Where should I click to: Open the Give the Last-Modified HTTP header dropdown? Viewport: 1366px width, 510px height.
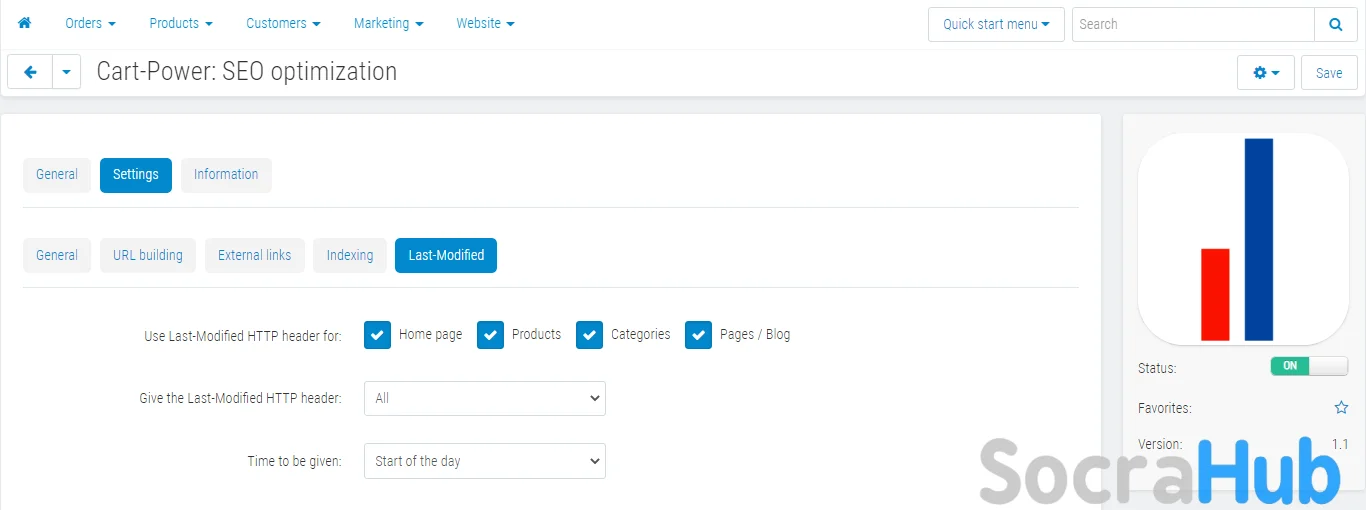coord(485,398)
